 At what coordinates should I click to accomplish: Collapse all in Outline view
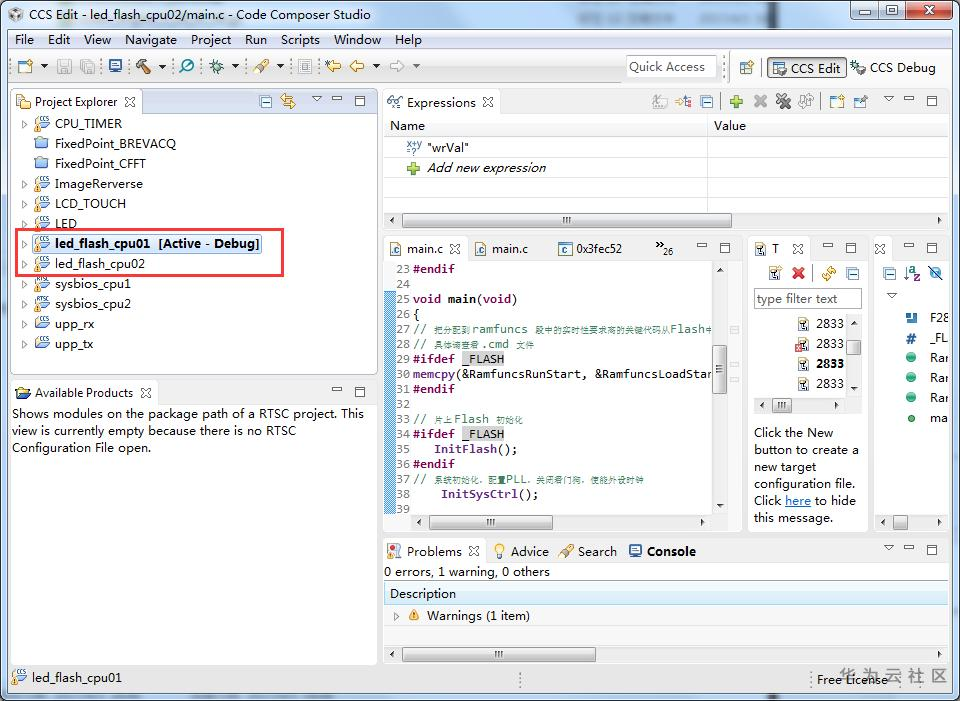tap(890, 274)
